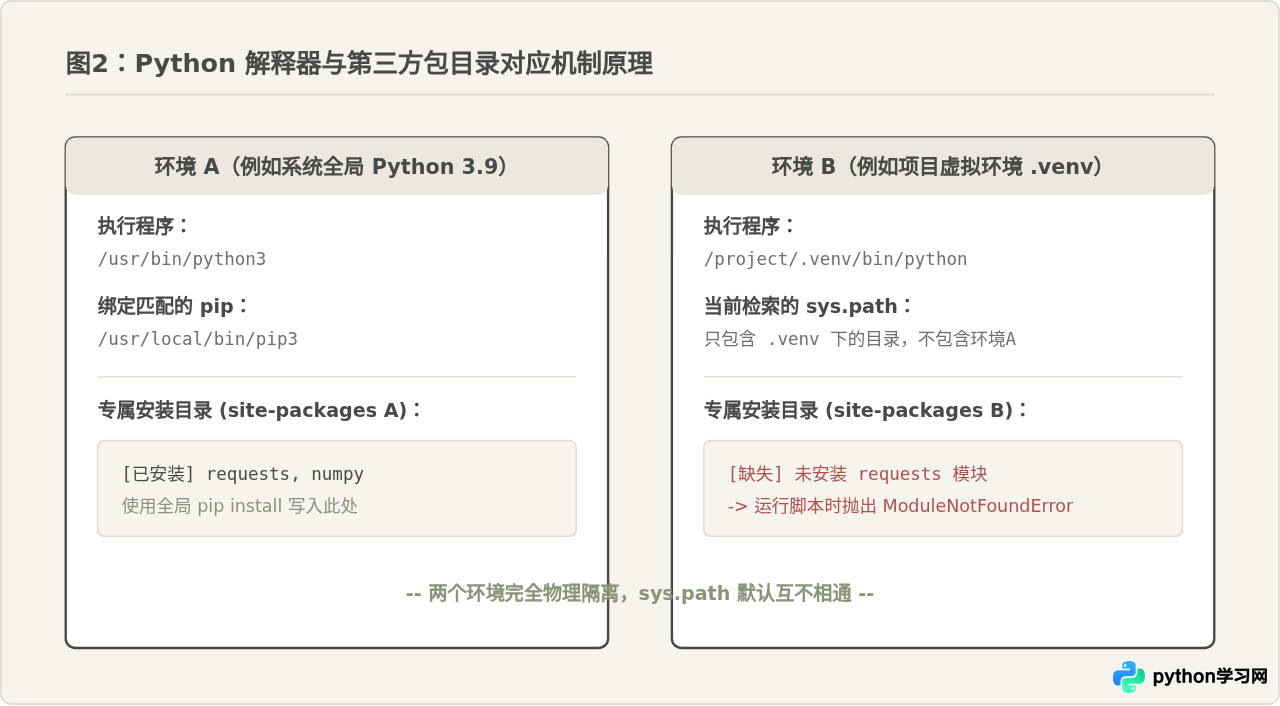Click the path "/usr/bin/python3"
Viewport: 1280px width, 706px height.
(x=182, y=259)
